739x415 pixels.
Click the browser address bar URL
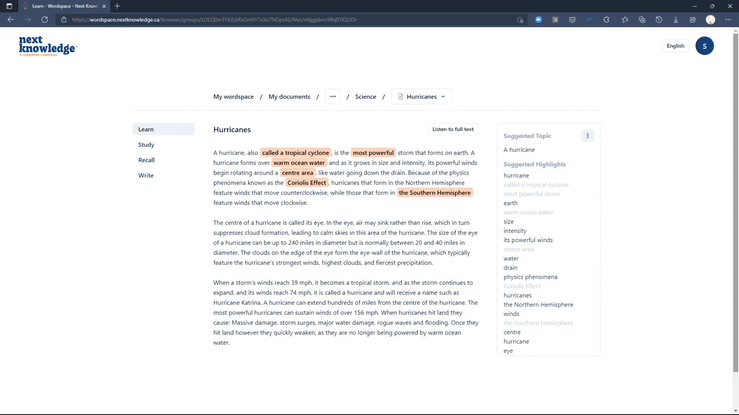click(214, 20)
